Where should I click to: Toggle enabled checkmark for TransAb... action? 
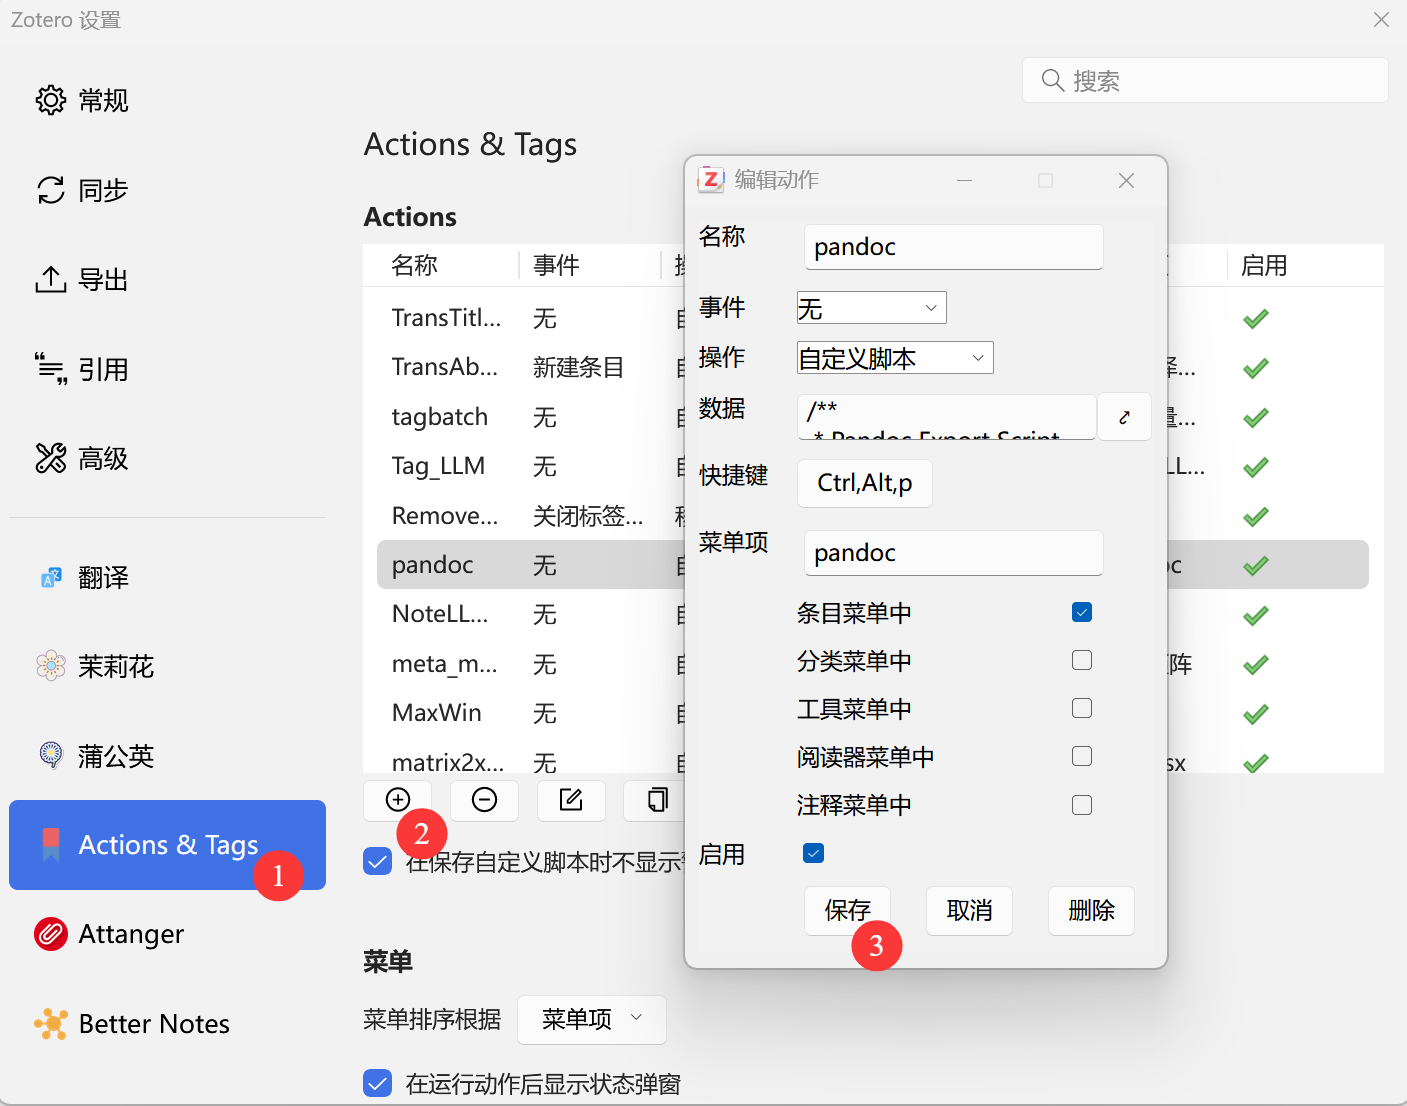coord(1256,368)
